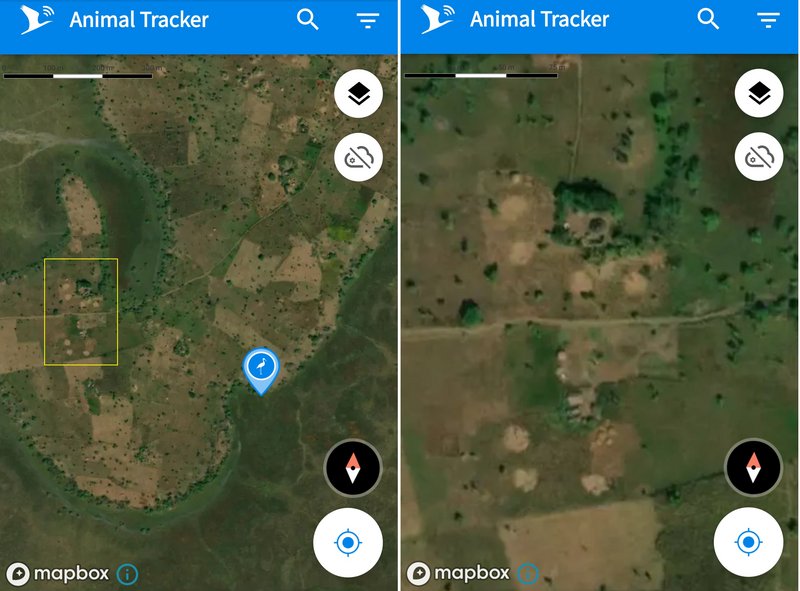
Task: Center on my location in left map
Action: [348, 543]
